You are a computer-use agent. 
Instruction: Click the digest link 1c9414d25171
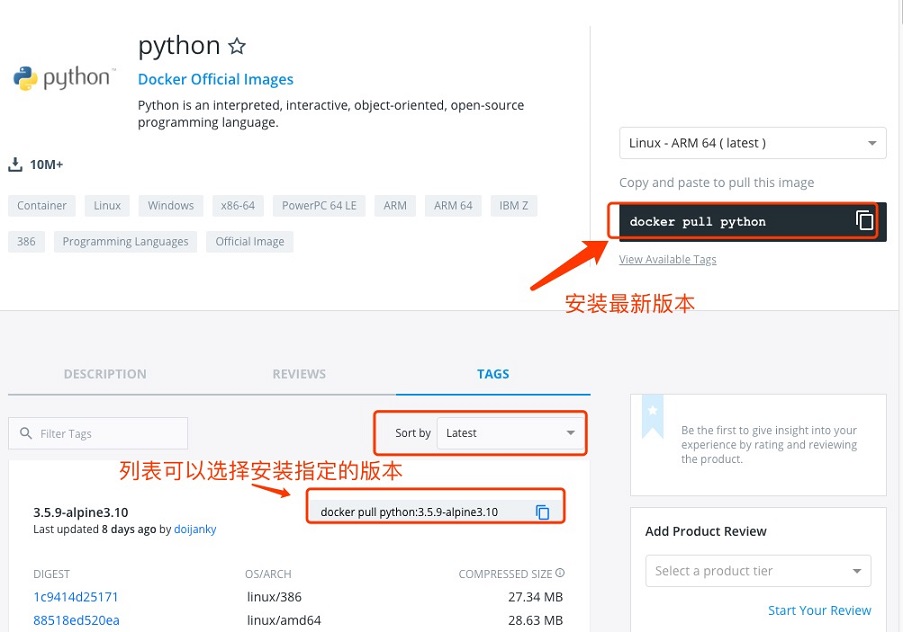click(74, 597)
